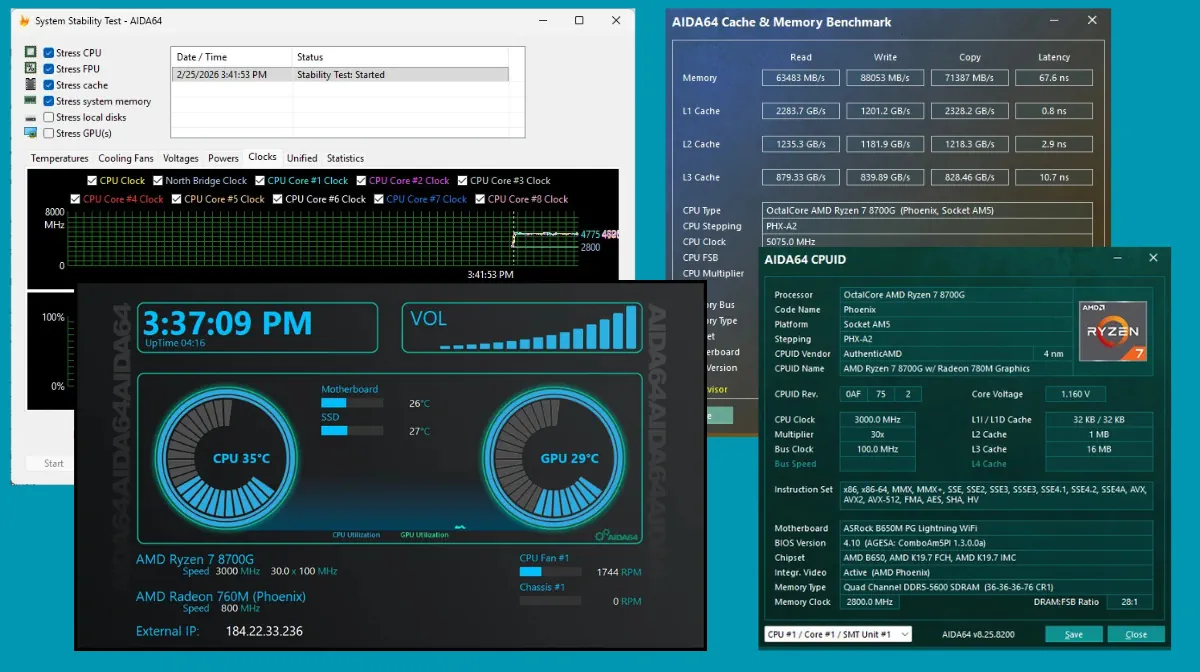The height and width of the screenshot is (672, 1200).
Task: Toggle the CPU Core #5 Clock checkbox
Action: tap(177, 199)
